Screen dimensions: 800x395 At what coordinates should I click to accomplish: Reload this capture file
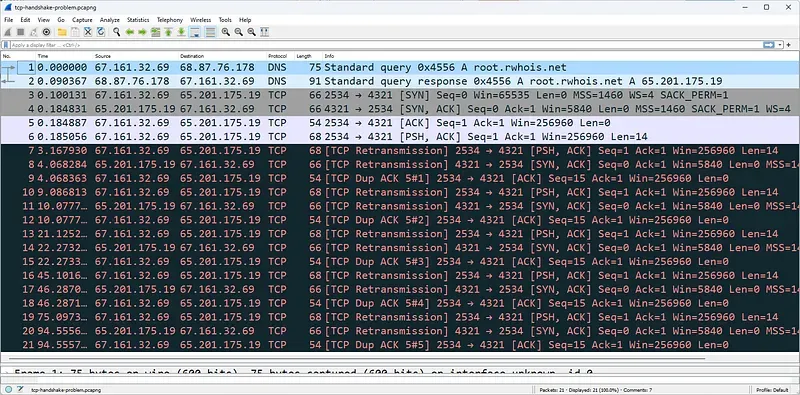(101, 32)
